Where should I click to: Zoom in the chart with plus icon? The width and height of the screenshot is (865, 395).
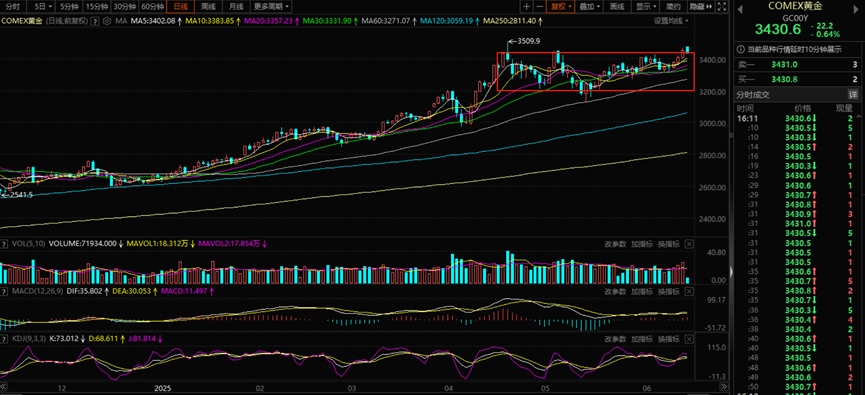(527, 7)
